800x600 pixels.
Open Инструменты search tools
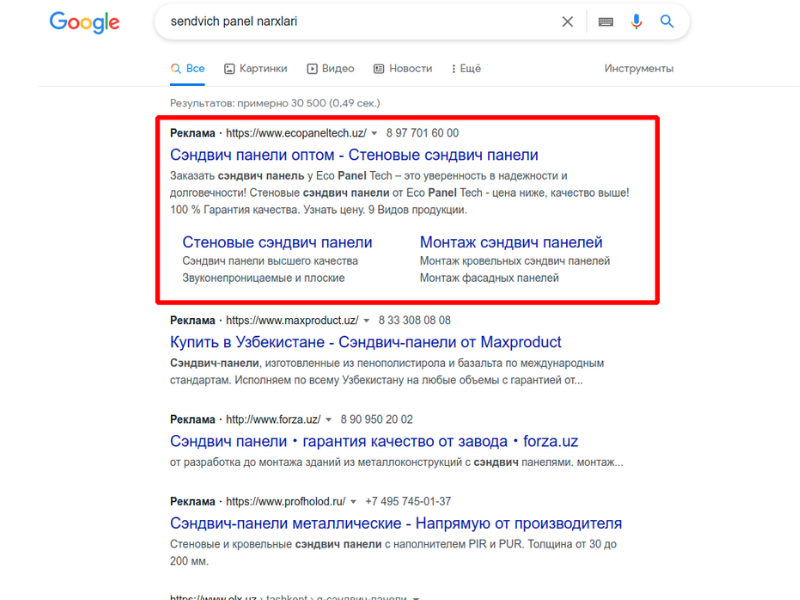click(x=639, y=68)
